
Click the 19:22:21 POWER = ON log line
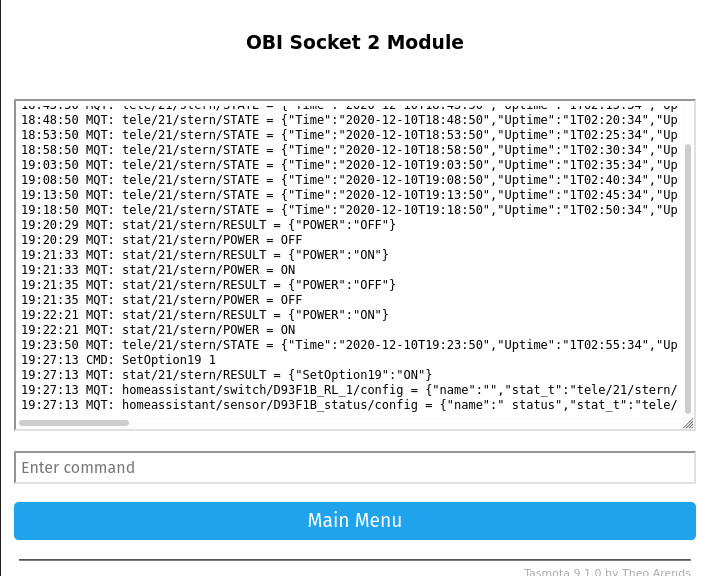click(158, 330)
